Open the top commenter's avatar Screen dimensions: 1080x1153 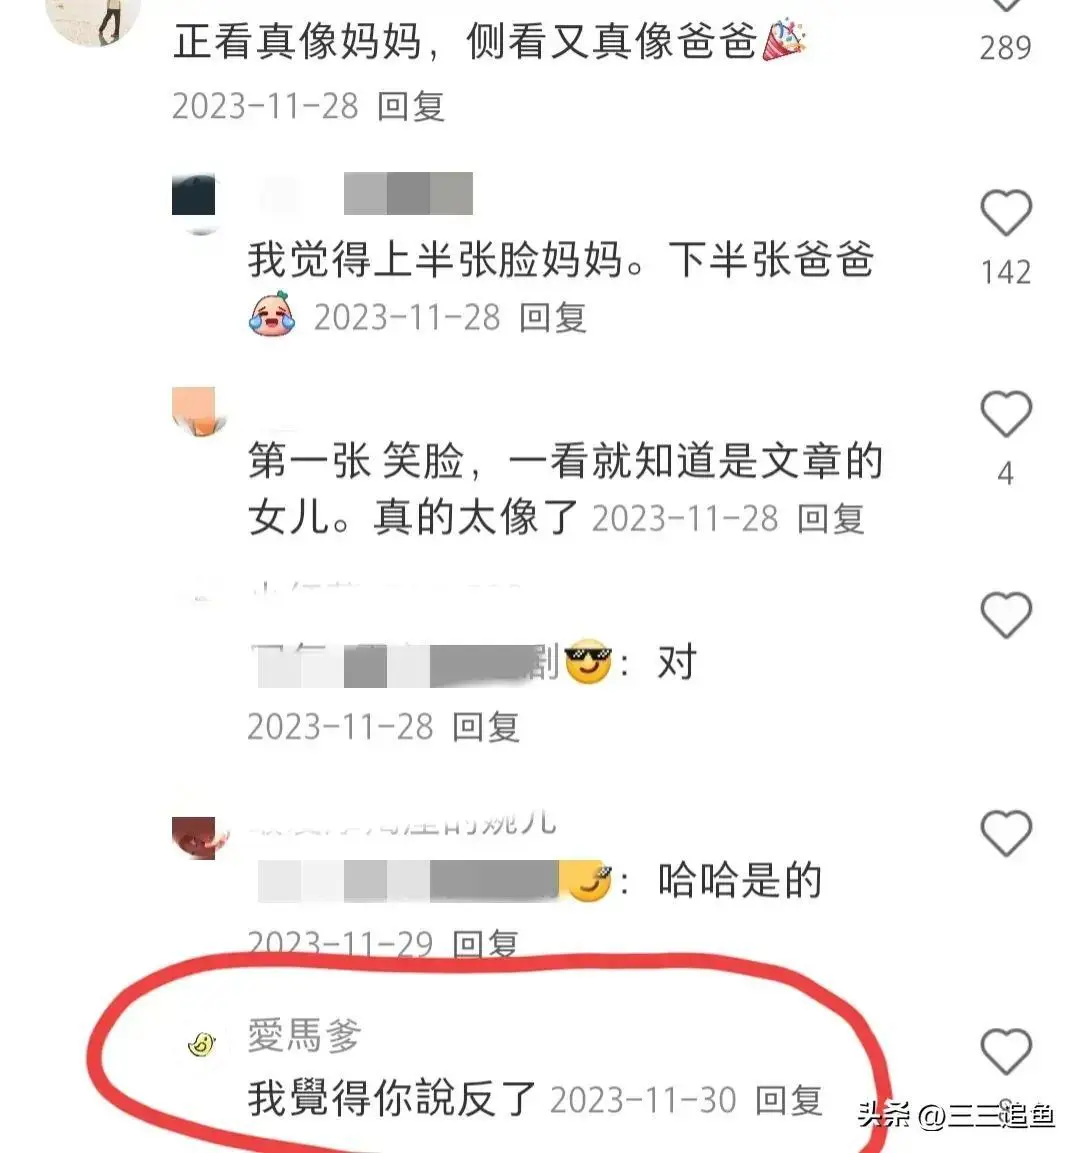(93, 20)
